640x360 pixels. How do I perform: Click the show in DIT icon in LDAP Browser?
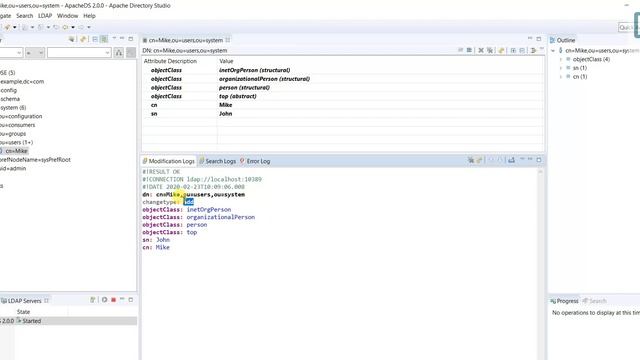pos(72,39)
